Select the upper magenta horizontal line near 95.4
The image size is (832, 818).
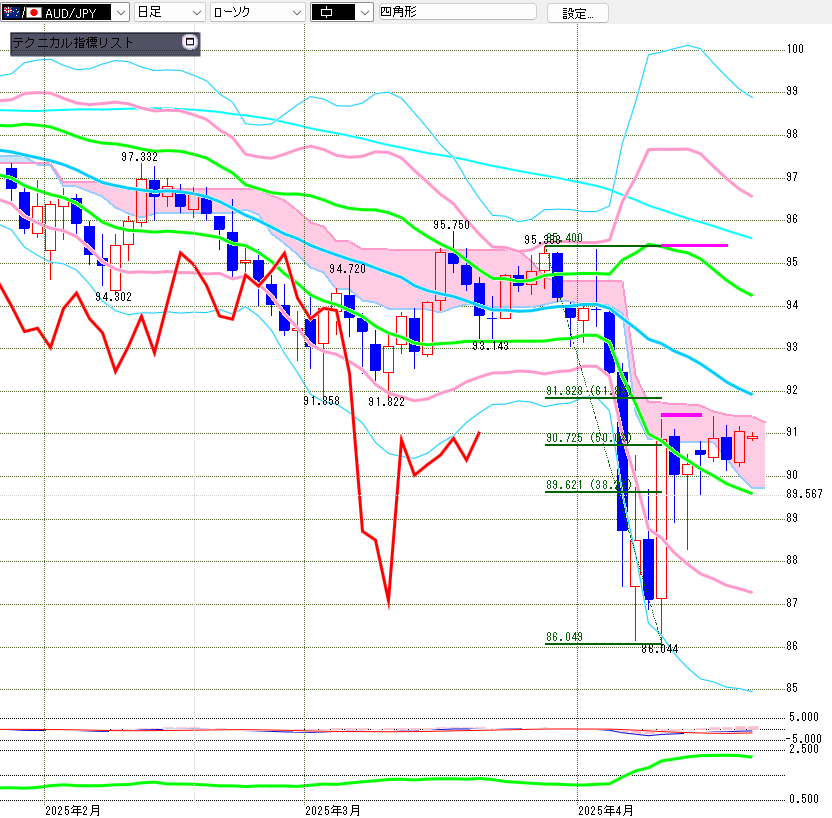coord(694,246)
